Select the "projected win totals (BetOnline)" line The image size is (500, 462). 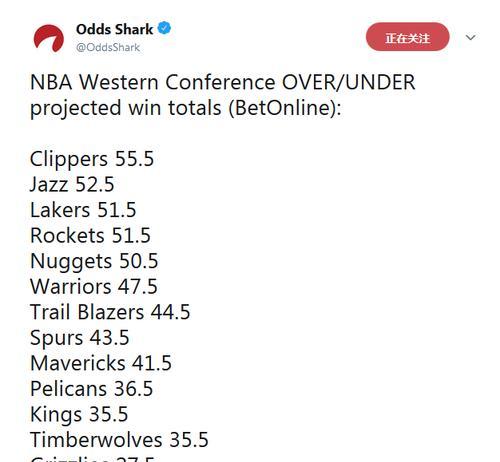(x=186, y=108)
